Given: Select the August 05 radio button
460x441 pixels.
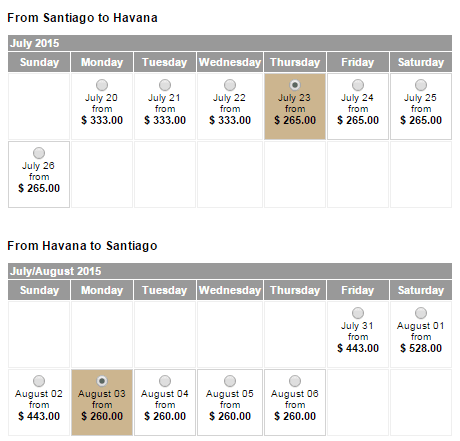Looking at the screenshot, I should coord(230,381).
